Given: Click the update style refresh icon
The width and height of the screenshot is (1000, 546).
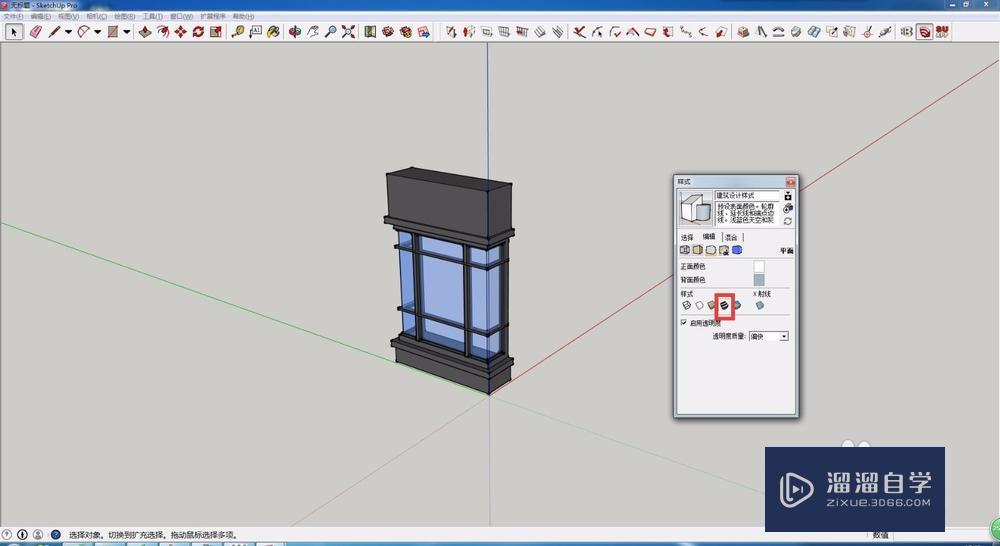Looking at the screenshot, I should [x=788, y=221].
